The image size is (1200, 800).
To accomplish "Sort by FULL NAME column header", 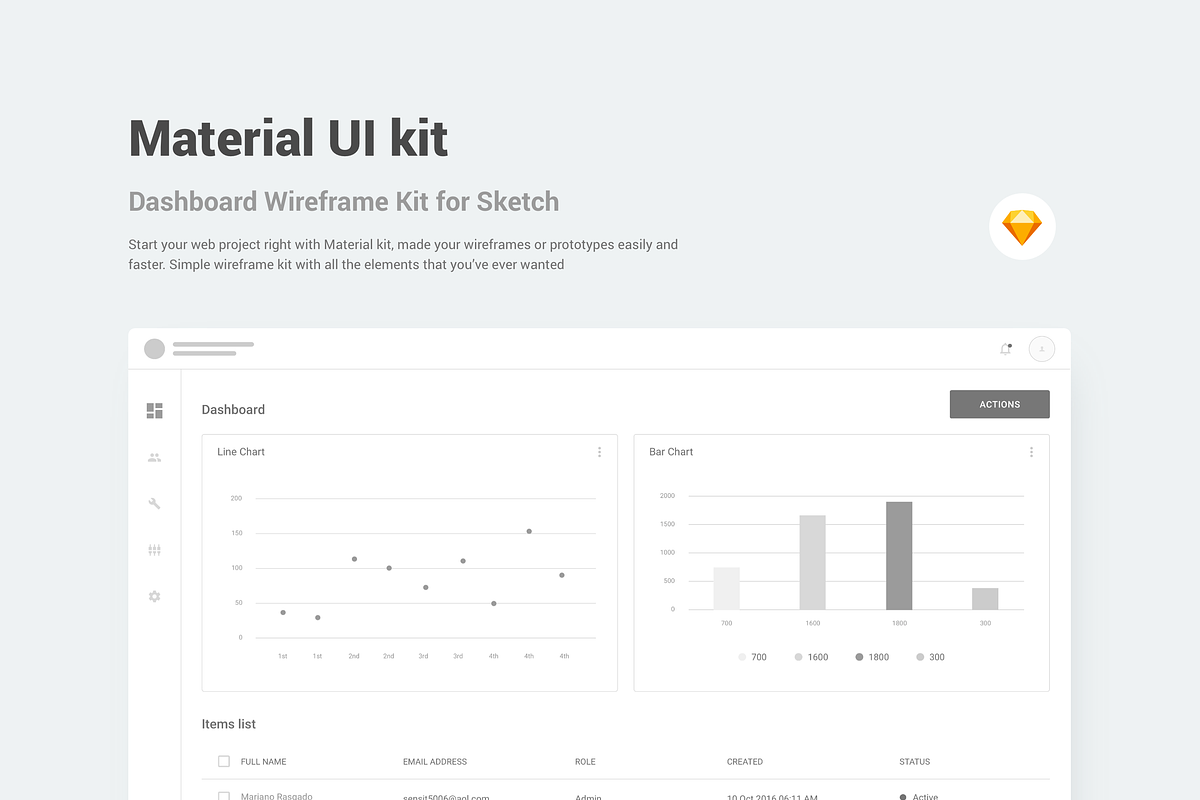I will pos(264,762).
